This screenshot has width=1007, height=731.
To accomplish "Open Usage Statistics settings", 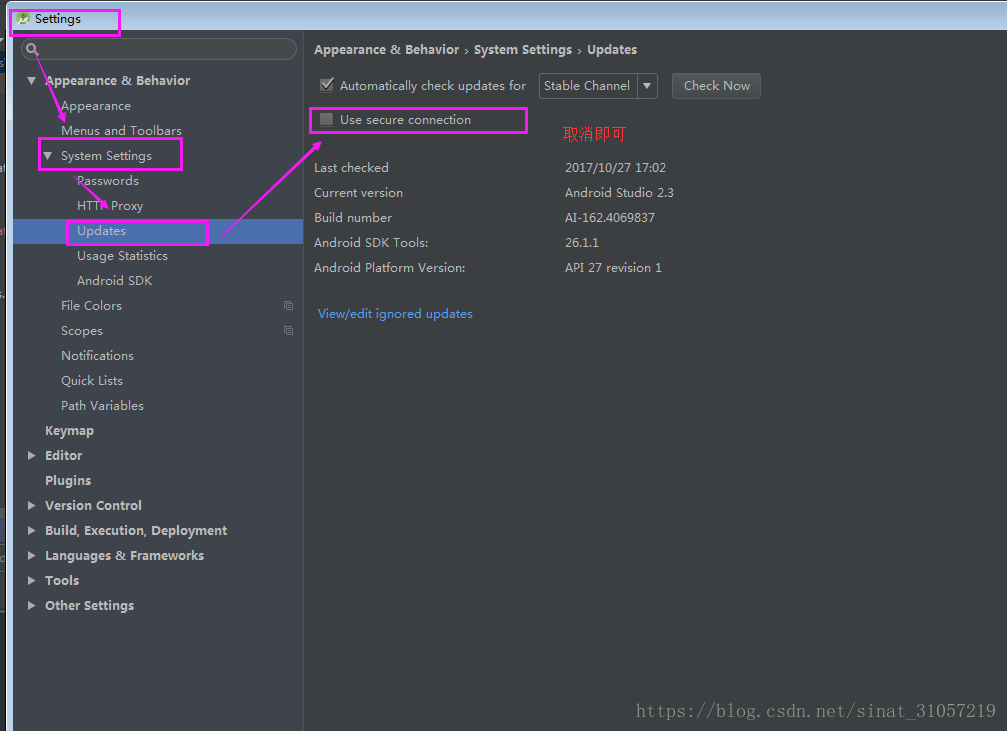I will pos(122,256).
